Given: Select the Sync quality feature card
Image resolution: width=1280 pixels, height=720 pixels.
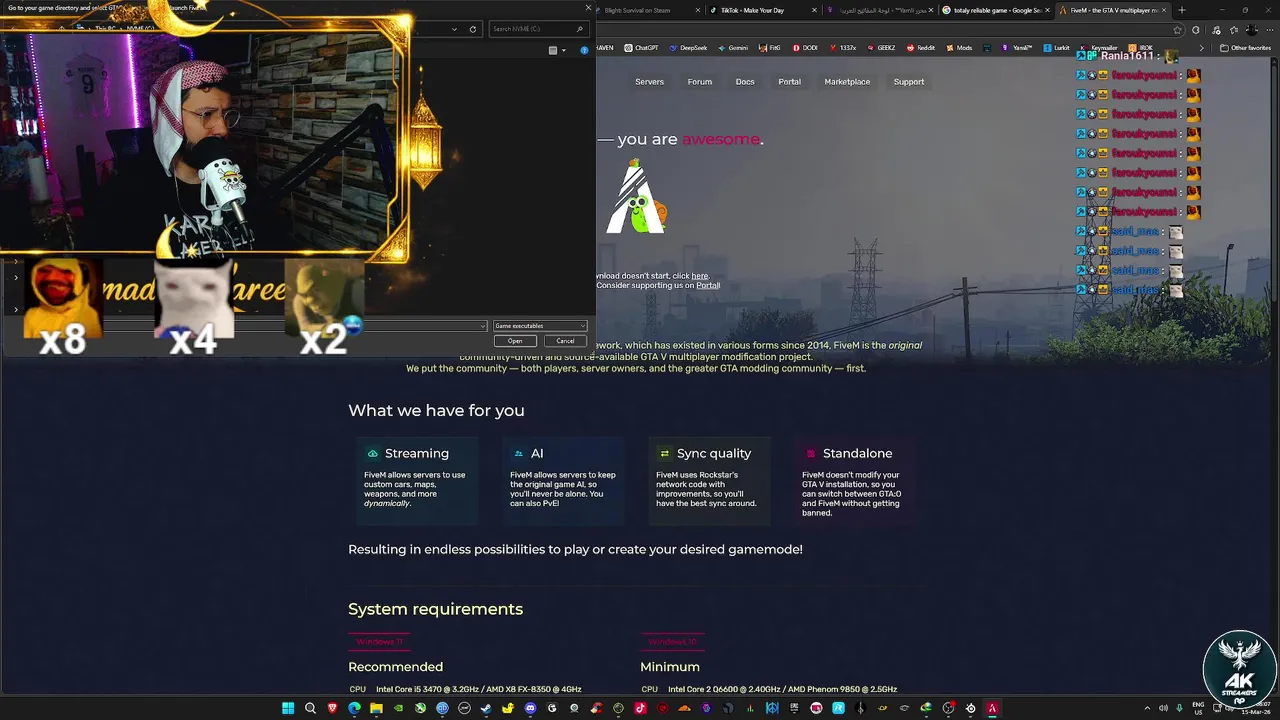Looking at the screenshot, I should pyautogui.click(x=709, y=481).
